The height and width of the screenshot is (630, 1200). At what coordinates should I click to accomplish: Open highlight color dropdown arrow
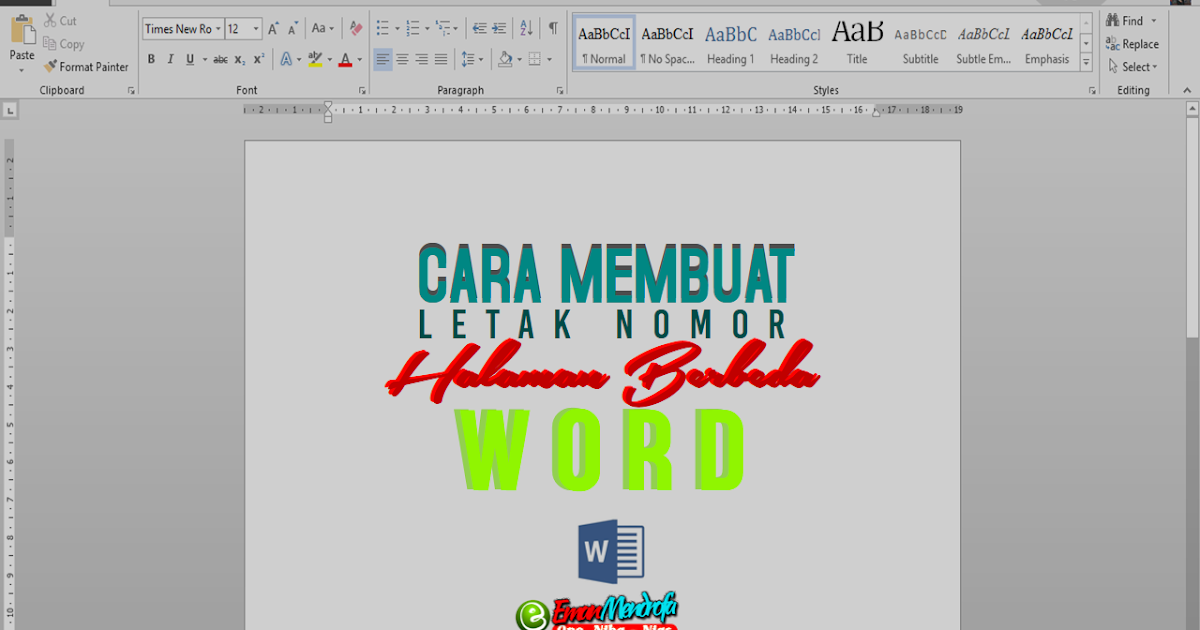click(329, 60)
